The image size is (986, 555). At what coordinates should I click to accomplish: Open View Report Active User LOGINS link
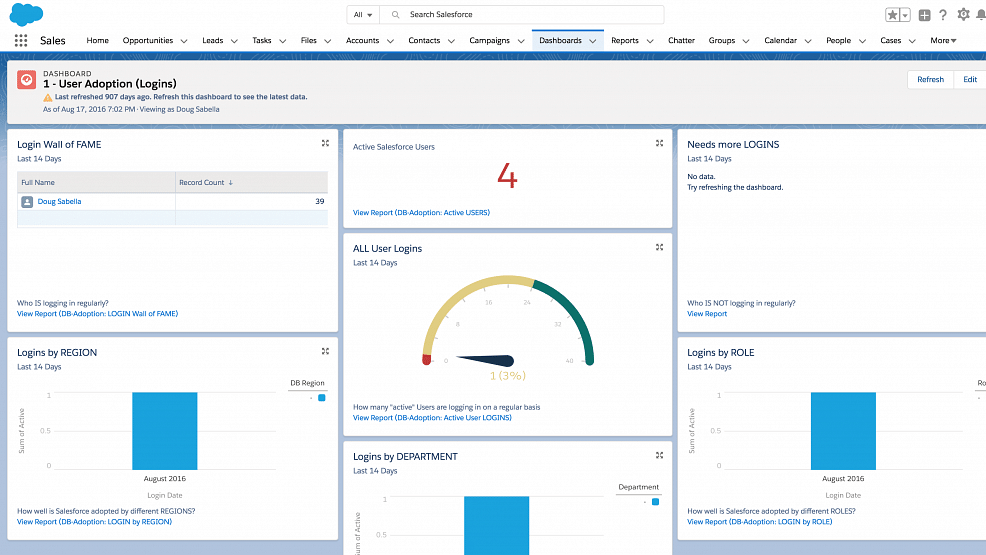pos(432,417)
